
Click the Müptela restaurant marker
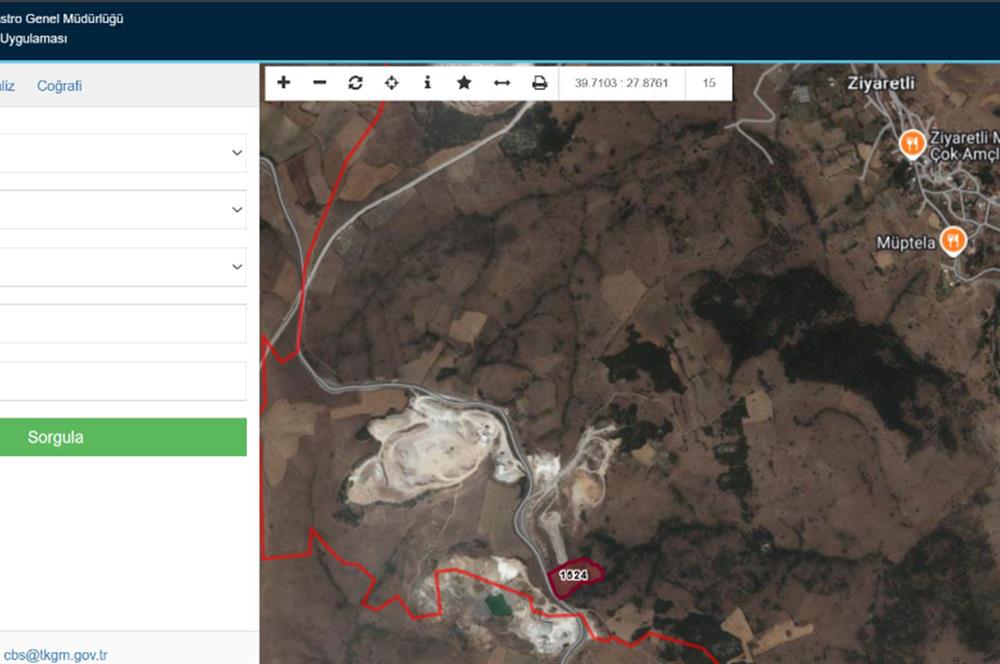pyautogui.click(x=953, y=242)
